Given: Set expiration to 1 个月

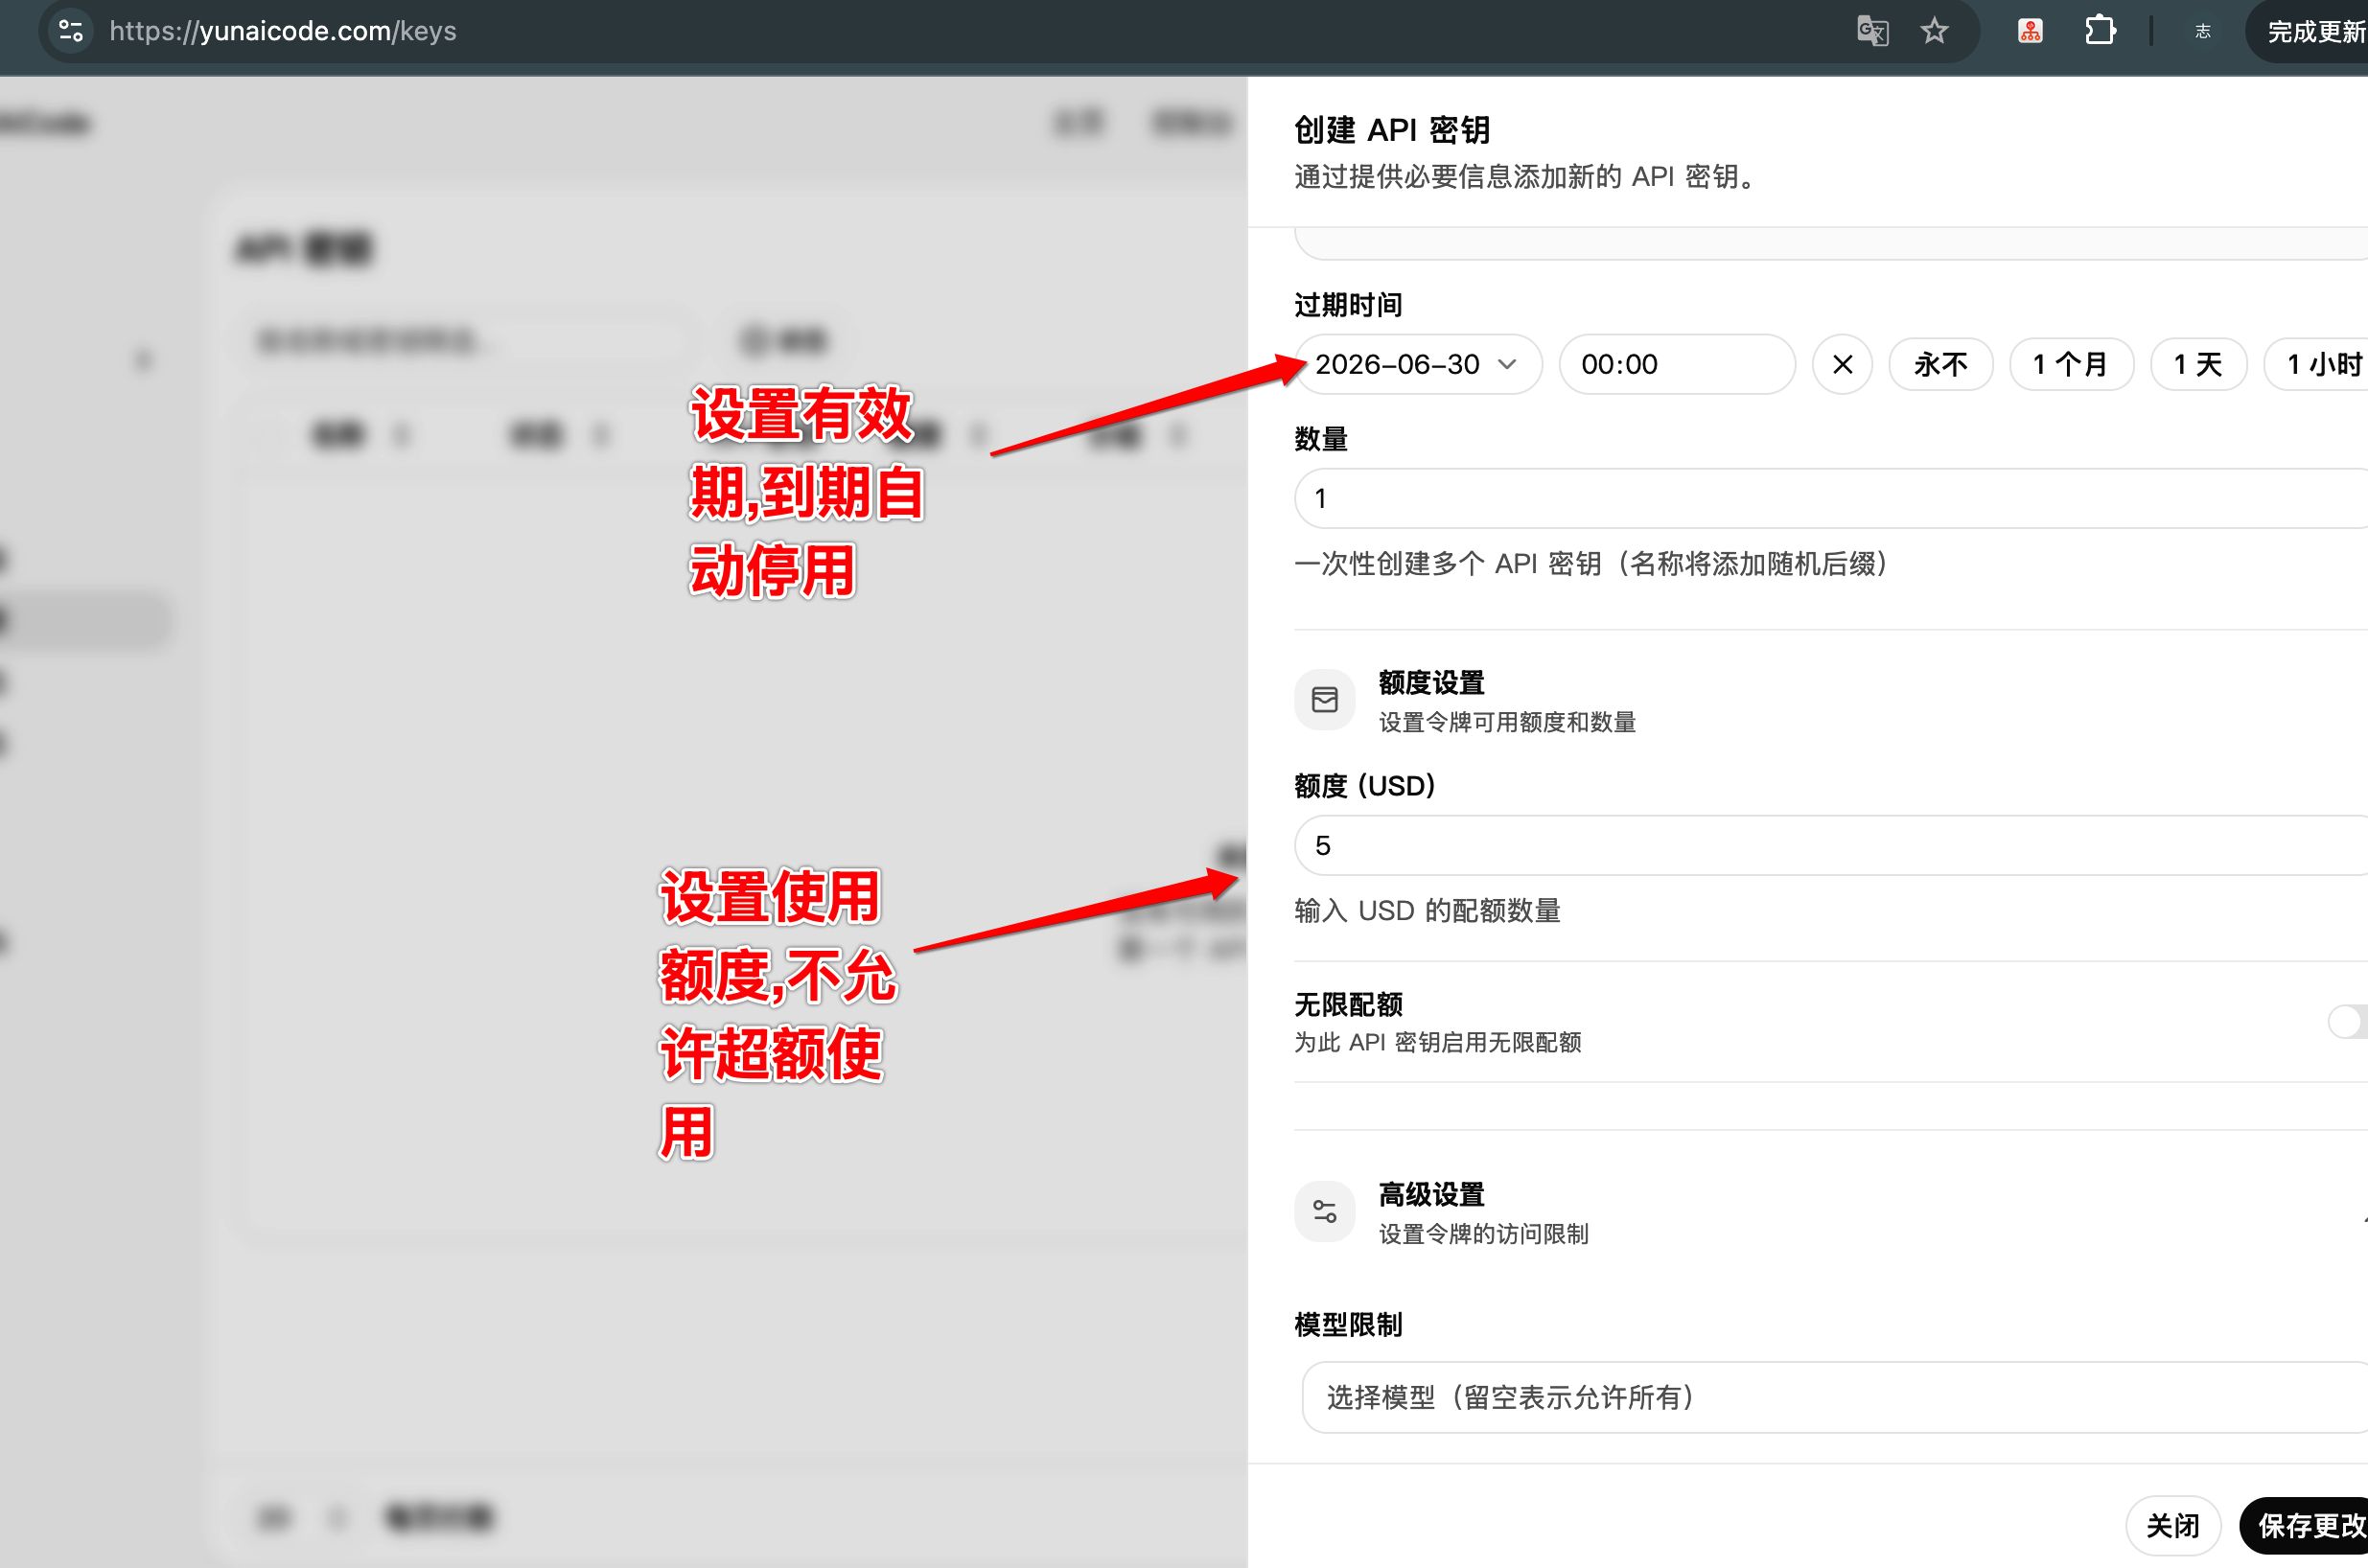Looking at the screenshot, I should point(2071,364).
